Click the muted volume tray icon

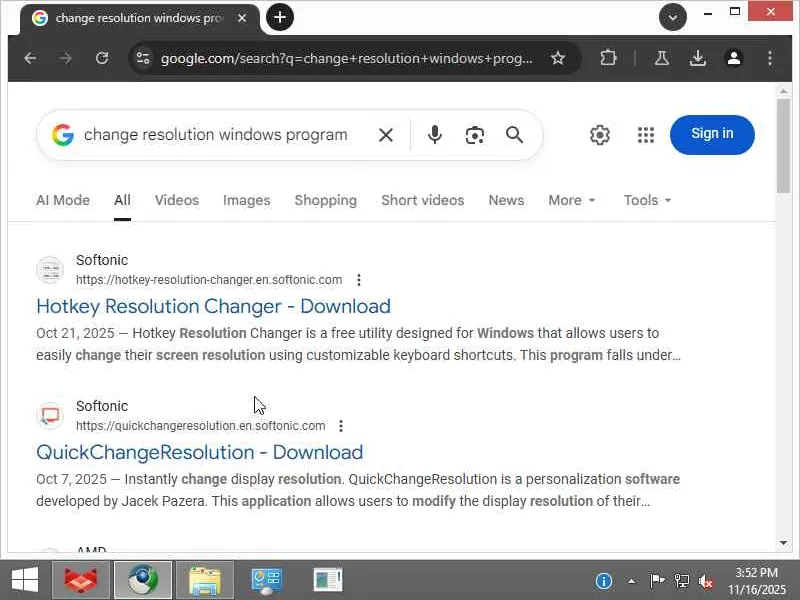click(706, 581)
